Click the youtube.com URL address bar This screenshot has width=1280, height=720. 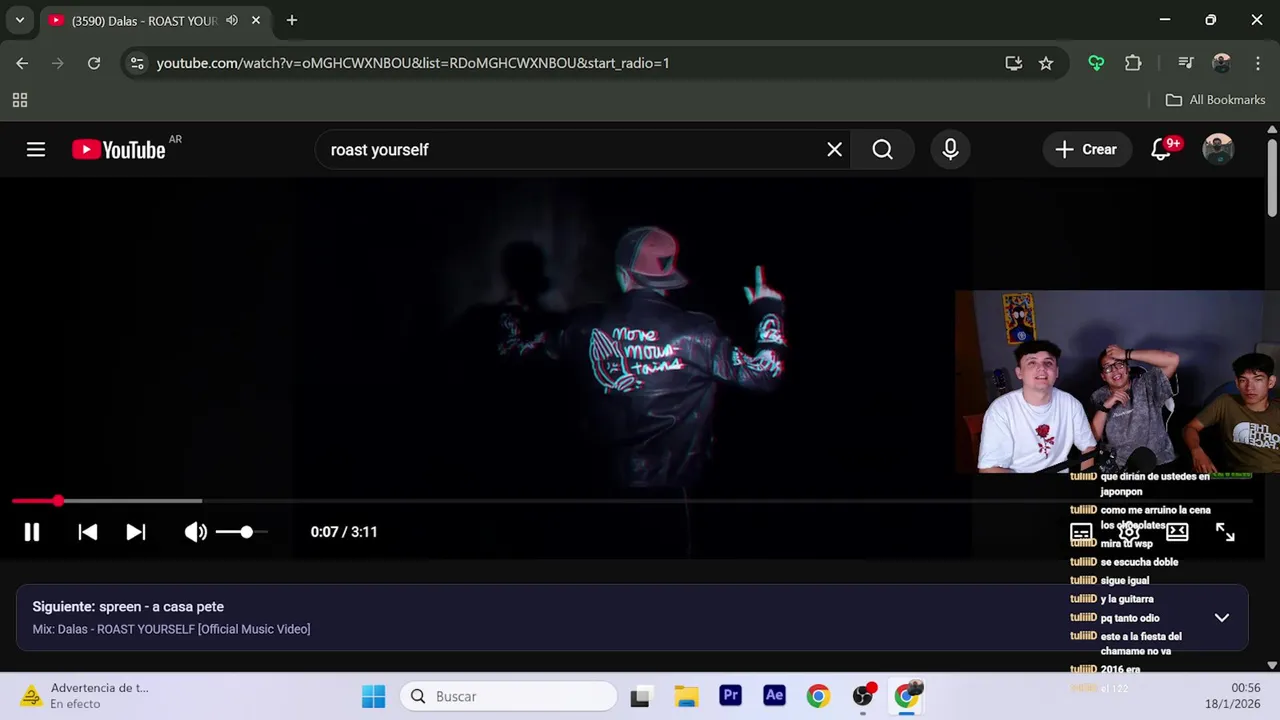[413, 63]
